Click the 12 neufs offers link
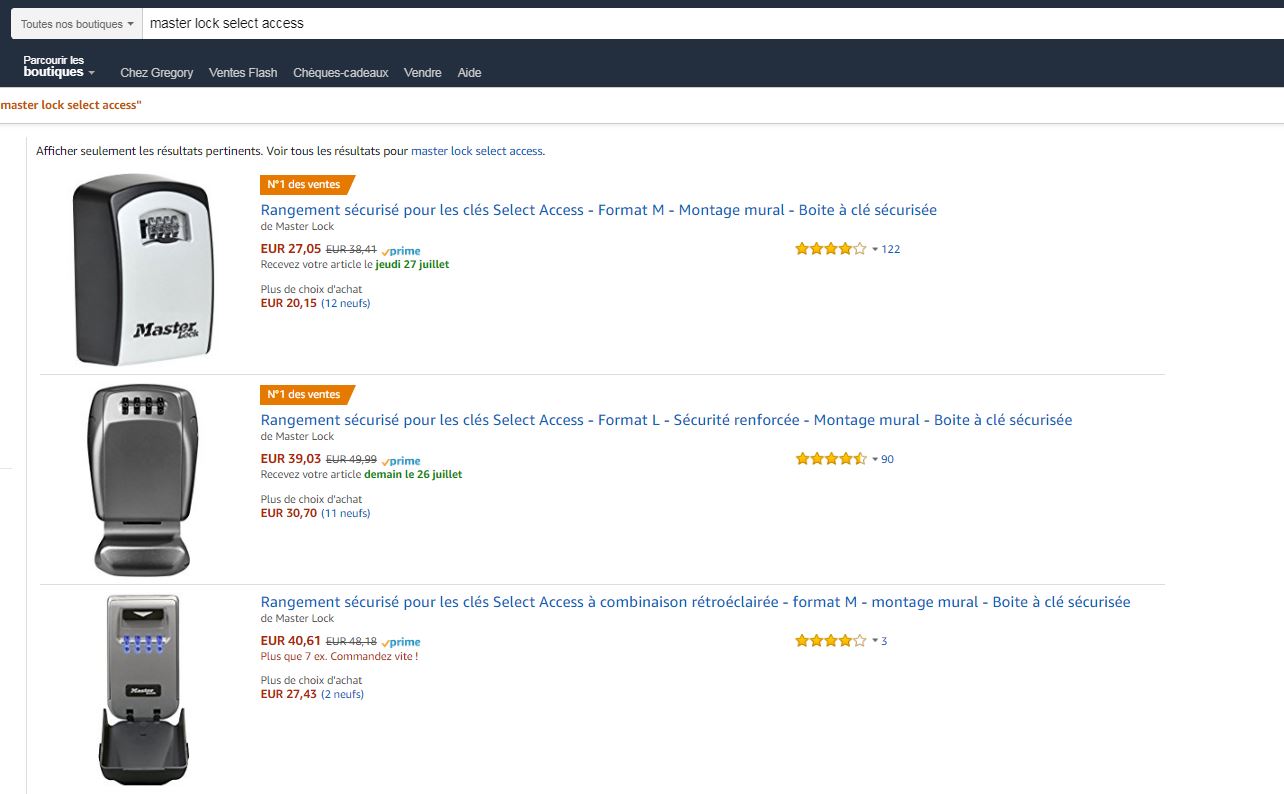1284x794 pixels. point(345,303)
